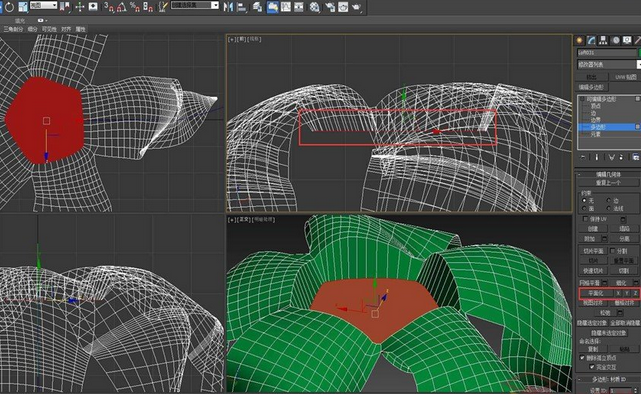Open the 属性 ribbon tab
641x394 pixels.
pos(81,29)
